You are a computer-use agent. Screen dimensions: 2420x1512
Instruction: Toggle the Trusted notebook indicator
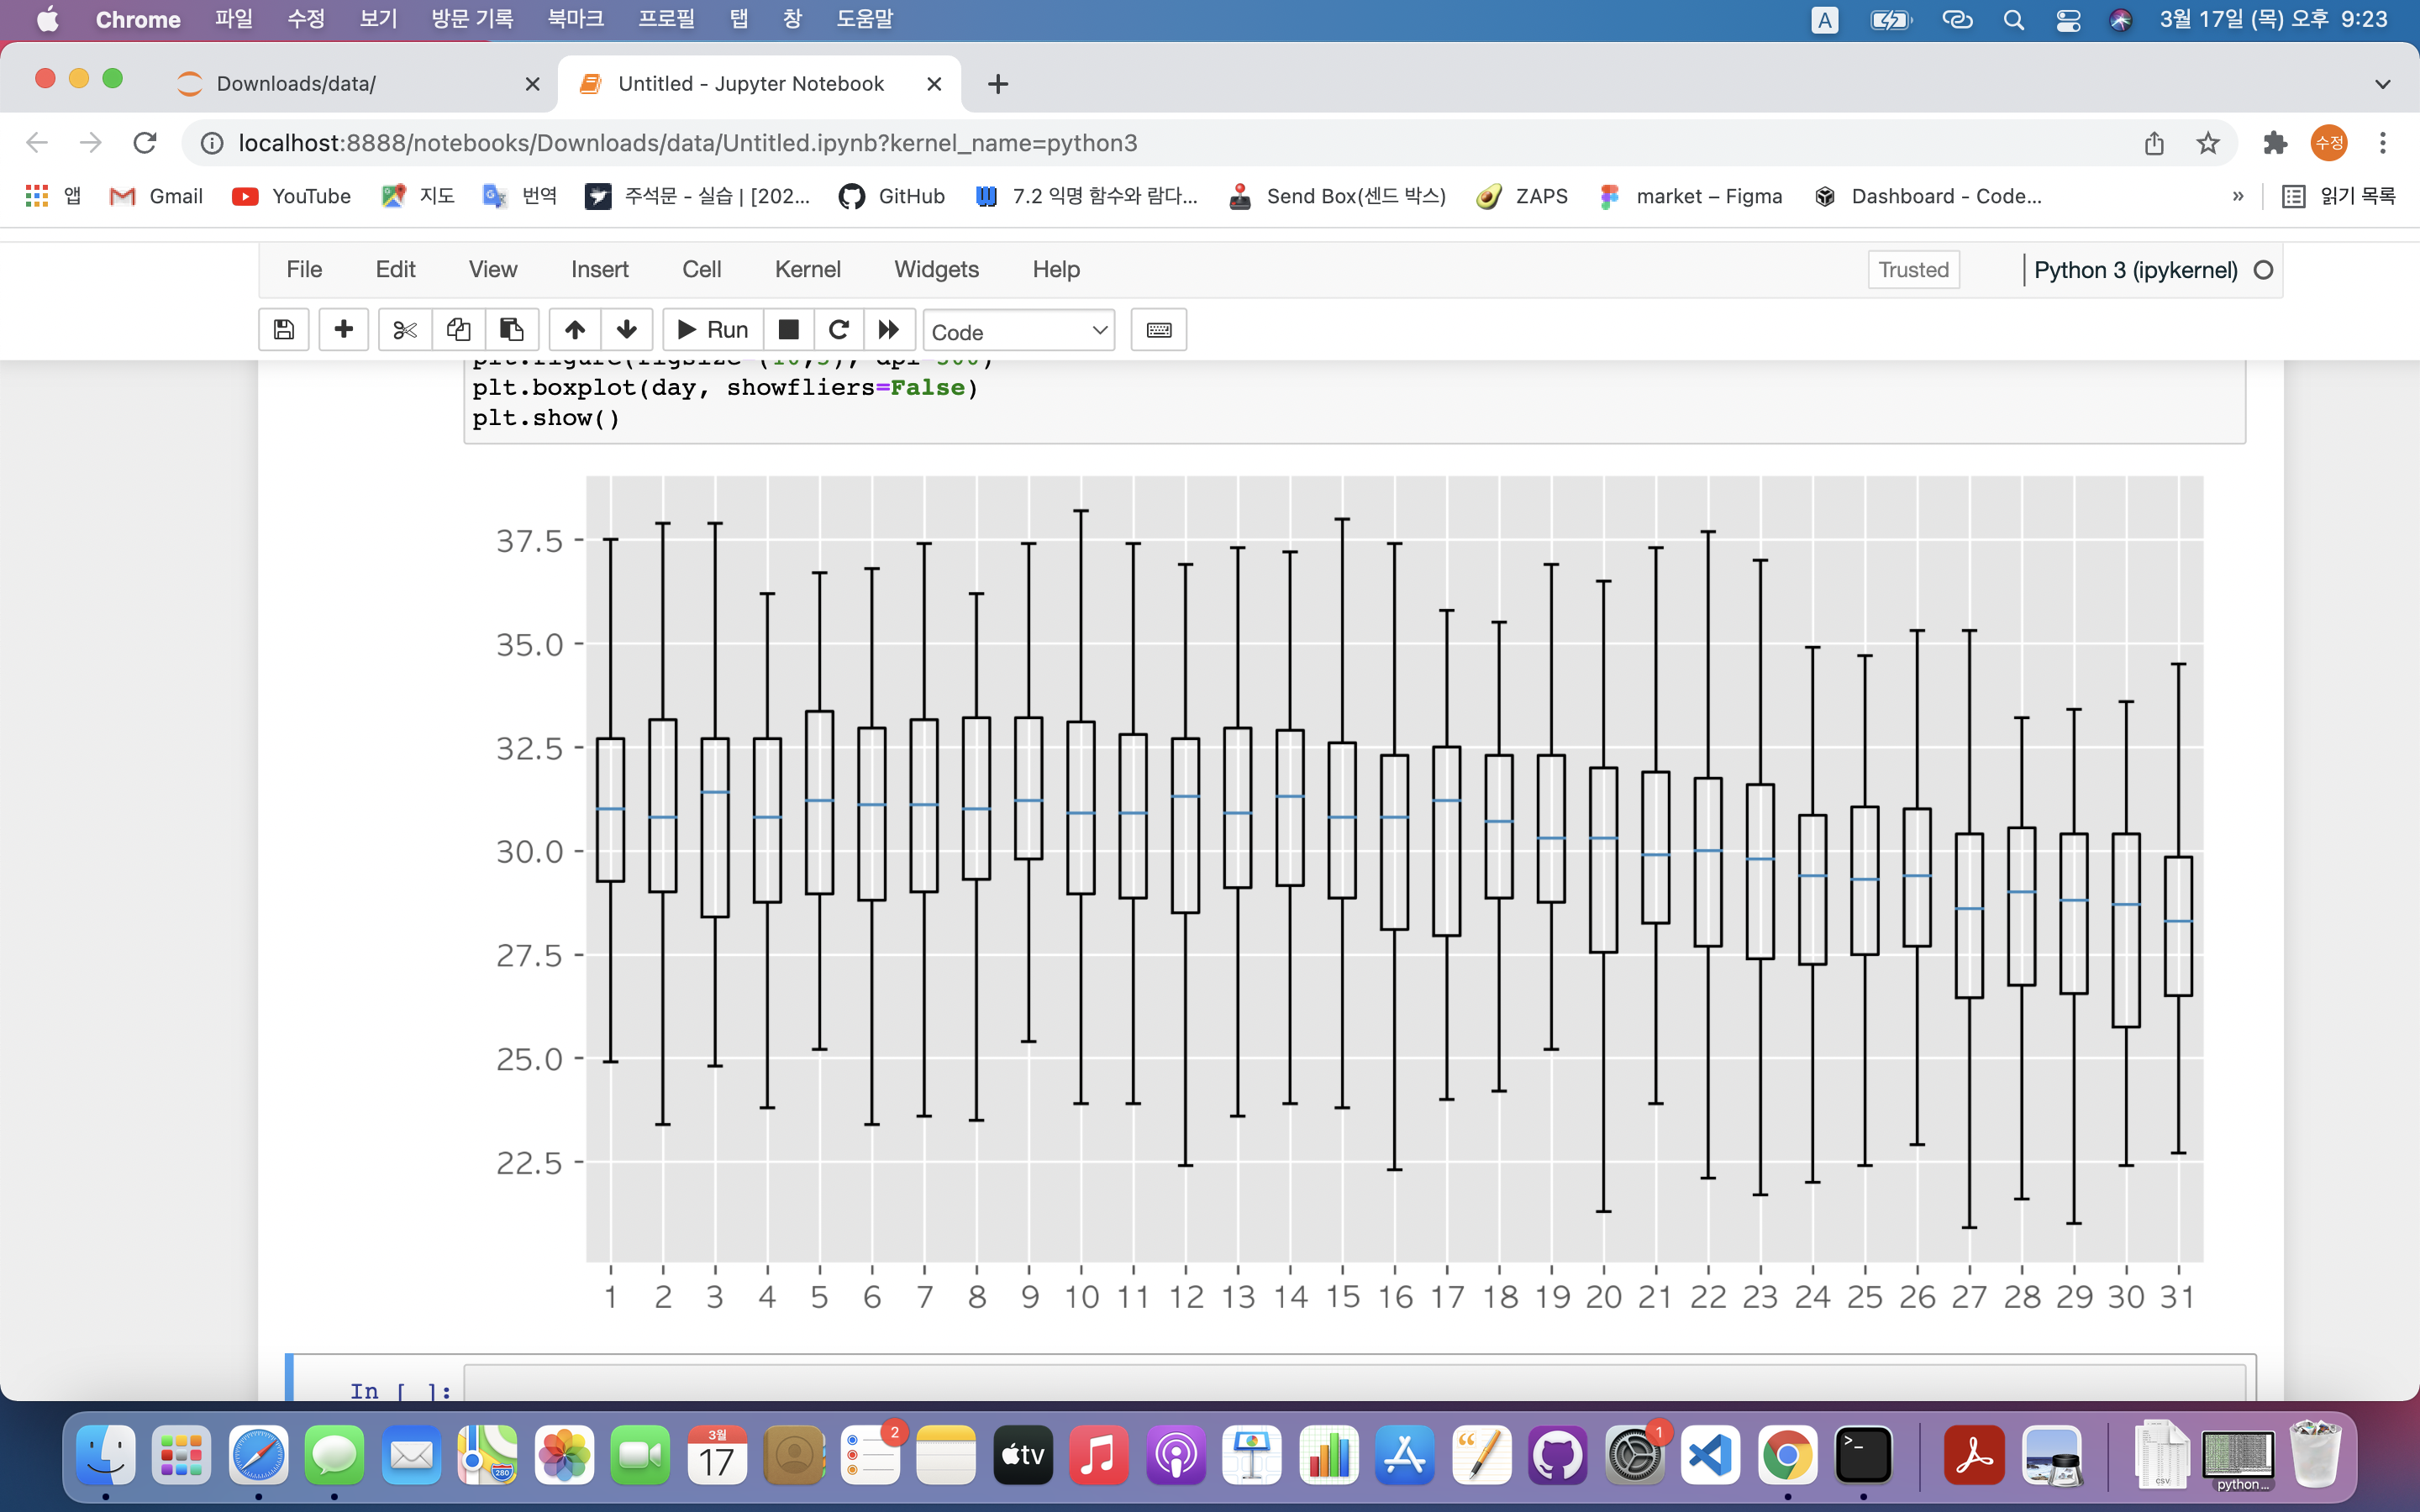[1913, 270]
